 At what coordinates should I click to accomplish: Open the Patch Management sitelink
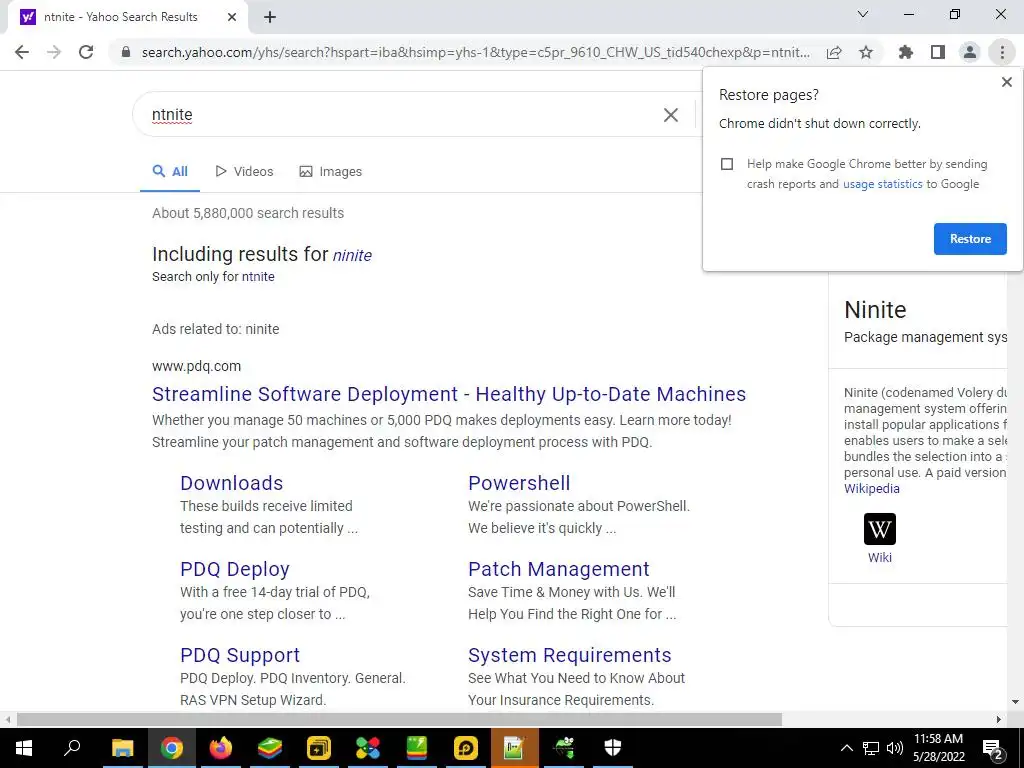click(558, 569)
